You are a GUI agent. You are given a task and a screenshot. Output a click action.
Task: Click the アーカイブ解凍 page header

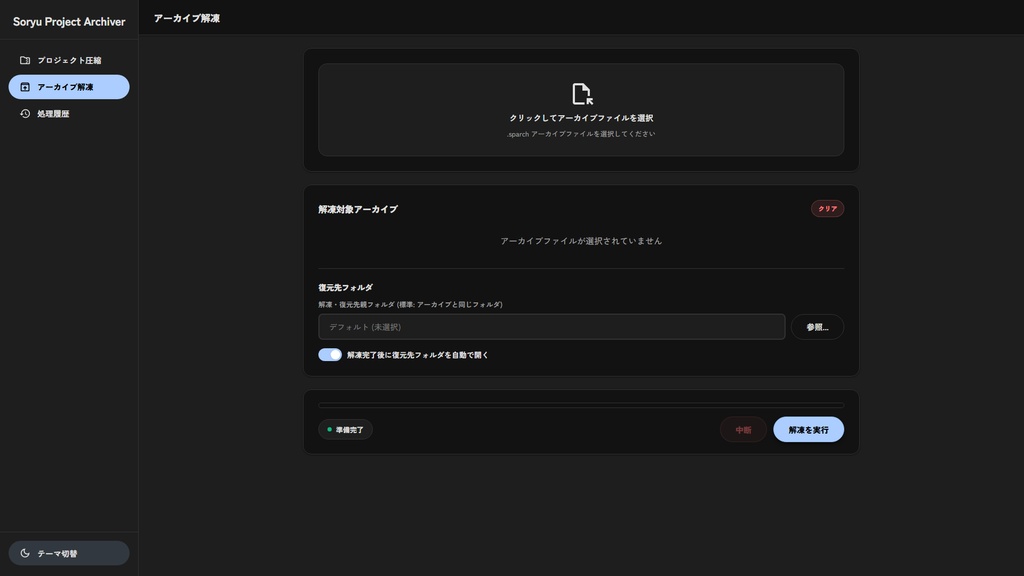[x=187, y=18]
